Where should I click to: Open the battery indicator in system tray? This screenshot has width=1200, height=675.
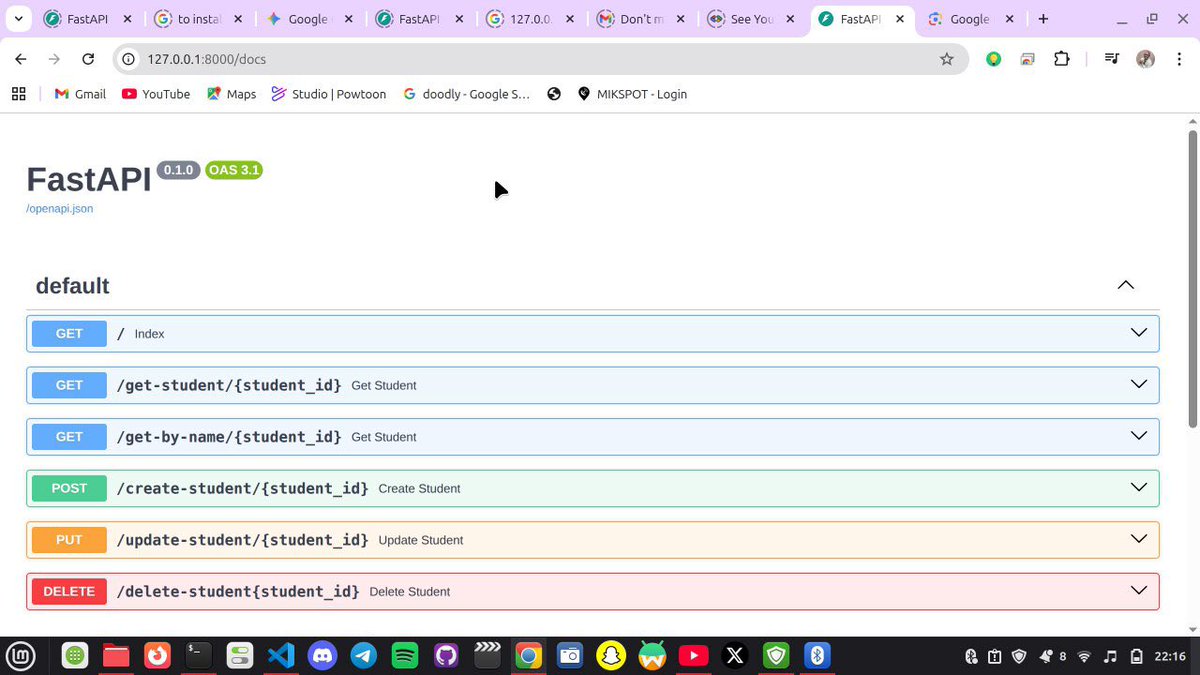pyautogui.click(x=1137, y=657)
